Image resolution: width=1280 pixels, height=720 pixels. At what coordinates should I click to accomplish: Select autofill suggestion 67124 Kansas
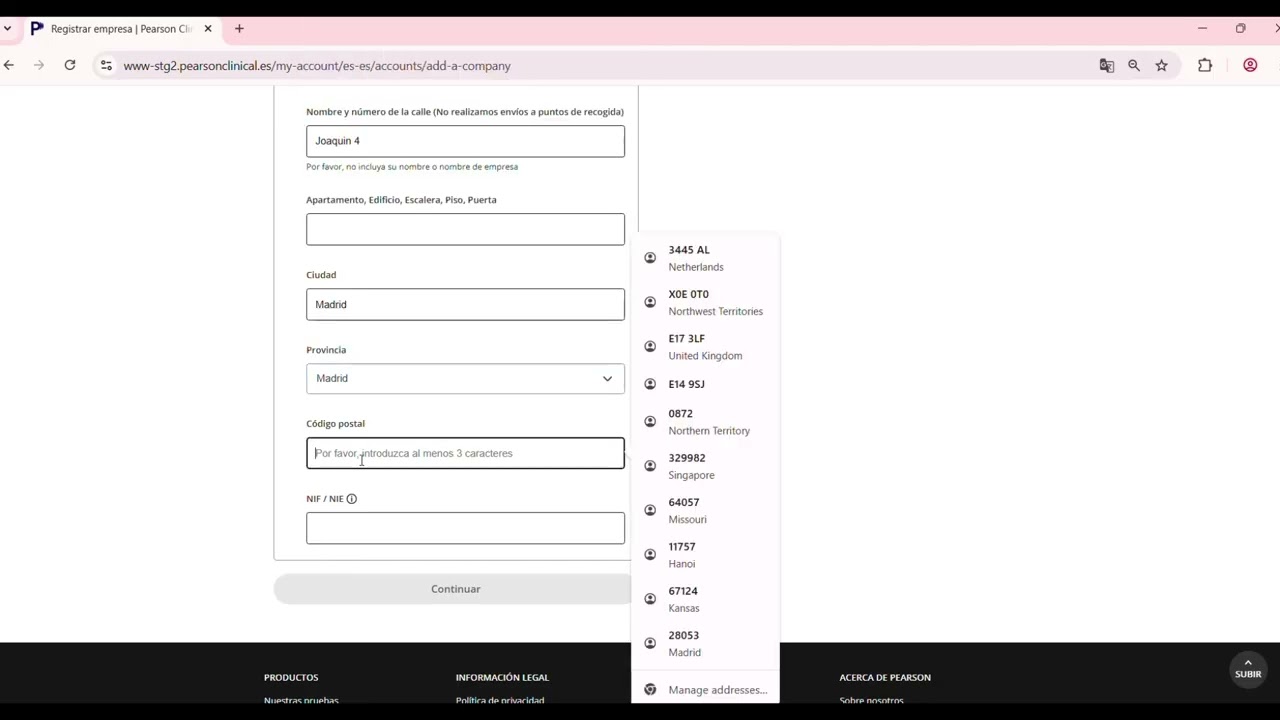pos(705,599)
